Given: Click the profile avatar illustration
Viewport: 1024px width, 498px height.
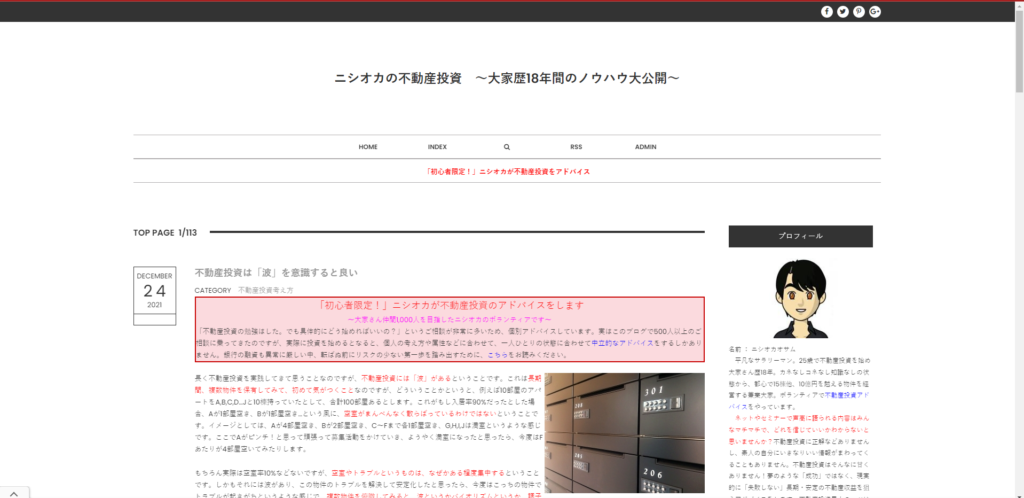Looking at the screenshot, I should tap(801, 298).
